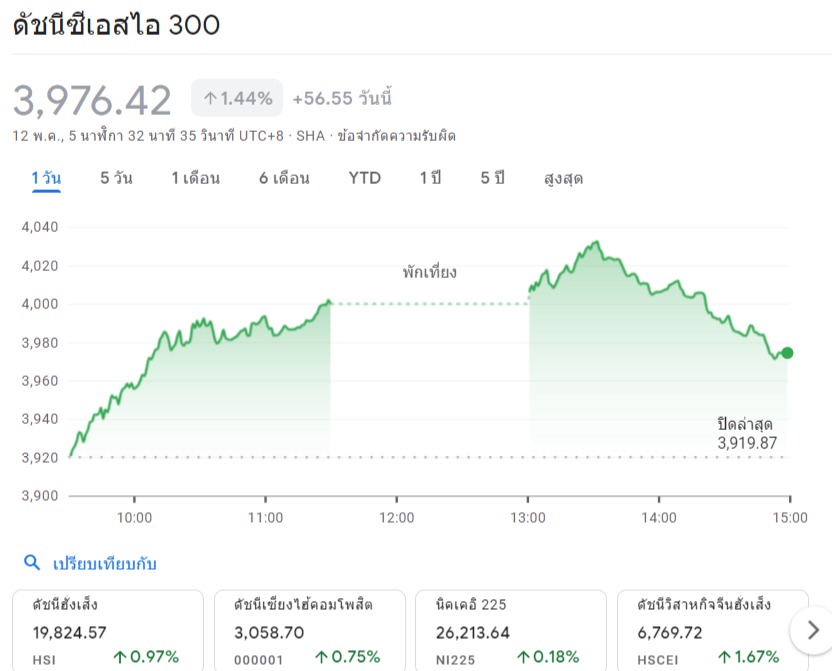The image size is (832, 671).
Task: Select the 1 เดือน range tab
Action: point(195,178)
